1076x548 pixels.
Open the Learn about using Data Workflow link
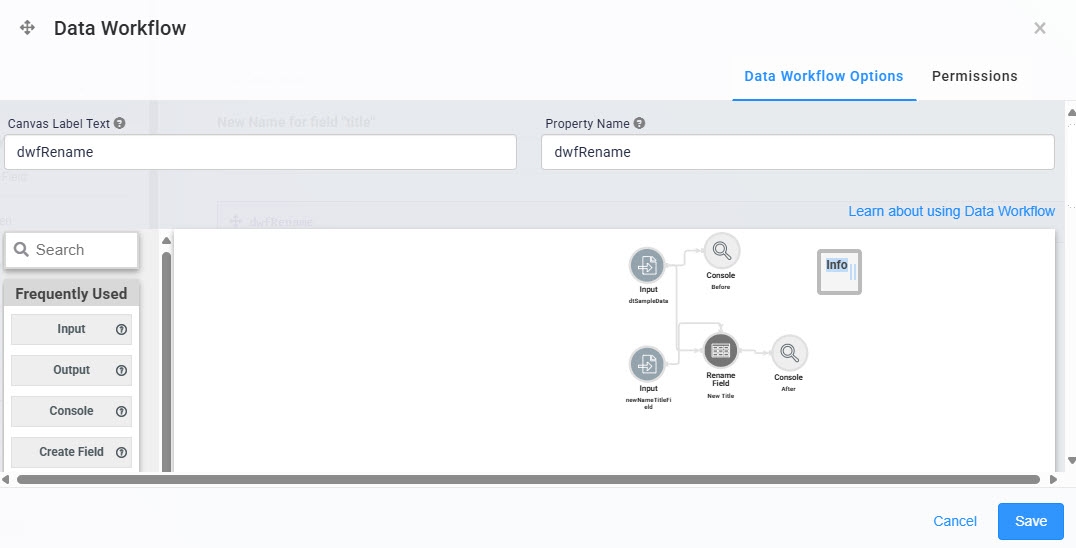tap(951, 211)
